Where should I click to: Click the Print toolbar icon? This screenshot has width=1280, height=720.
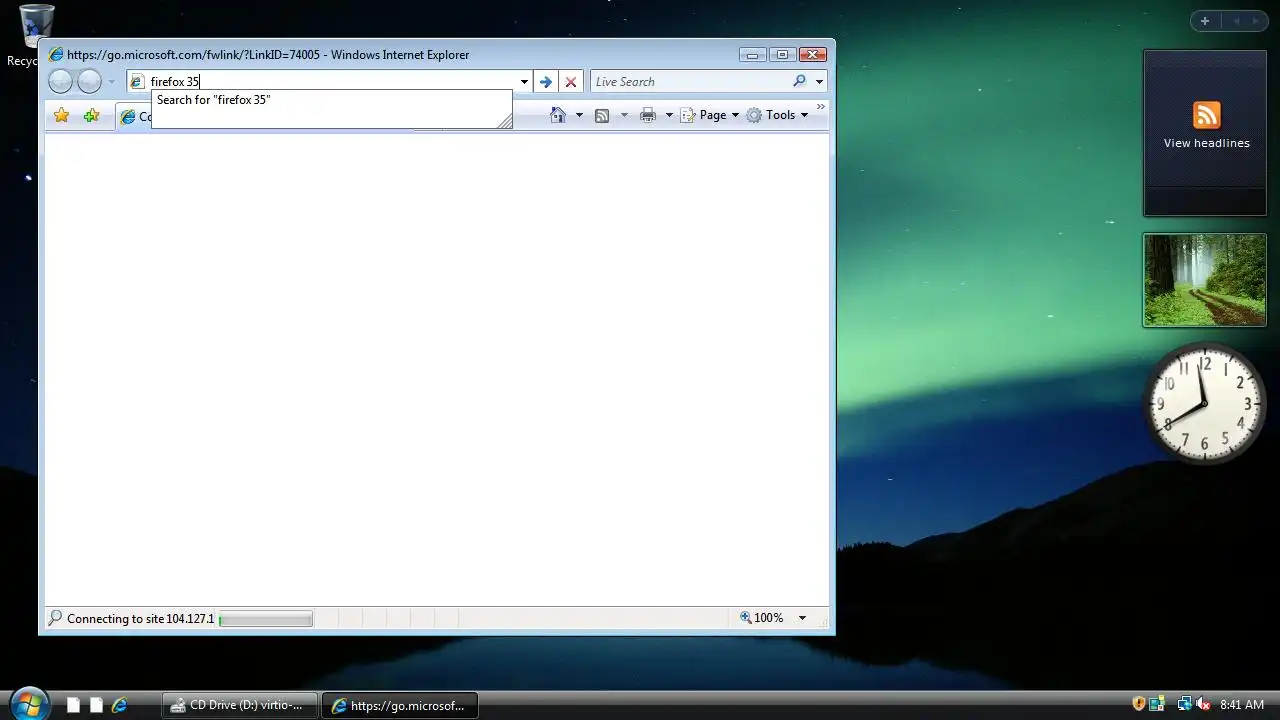[648, 115]
